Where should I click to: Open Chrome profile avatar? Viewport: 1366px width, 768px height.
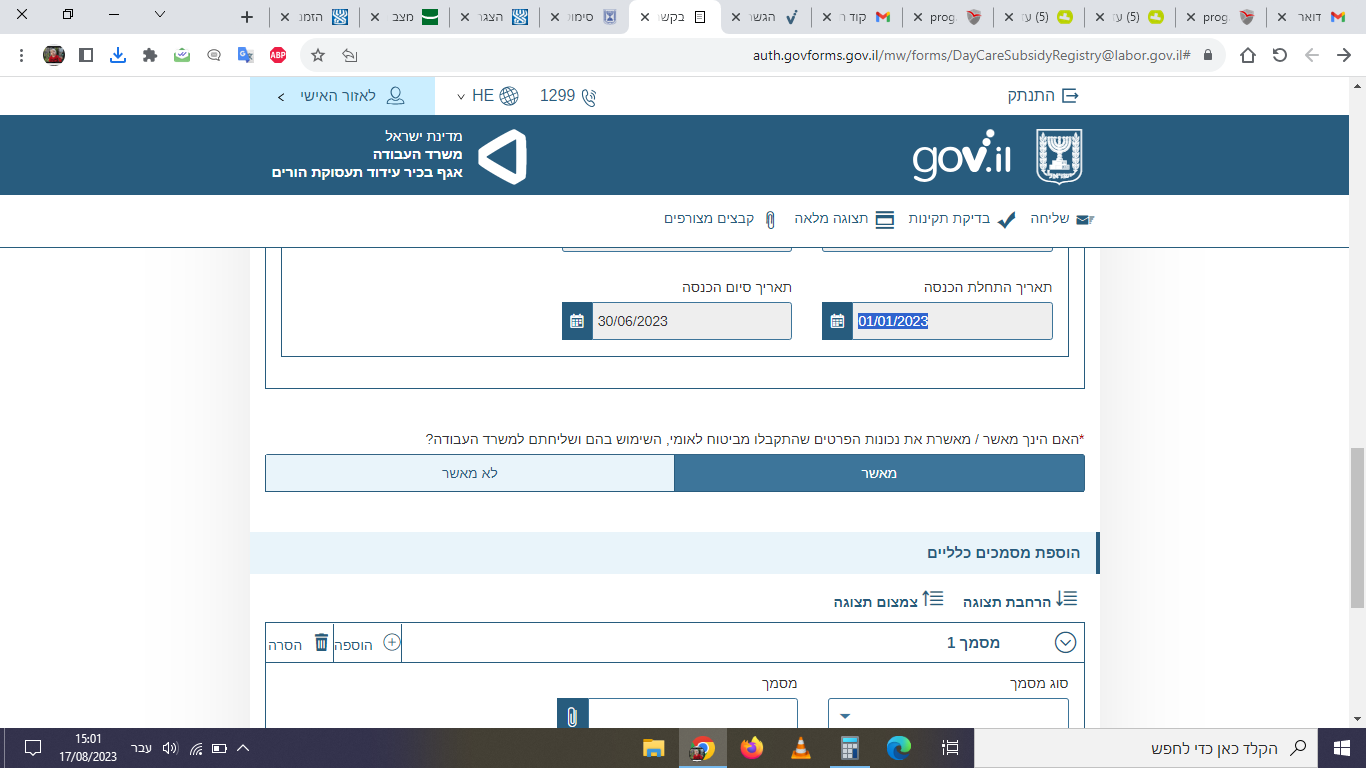coord(54,56)
